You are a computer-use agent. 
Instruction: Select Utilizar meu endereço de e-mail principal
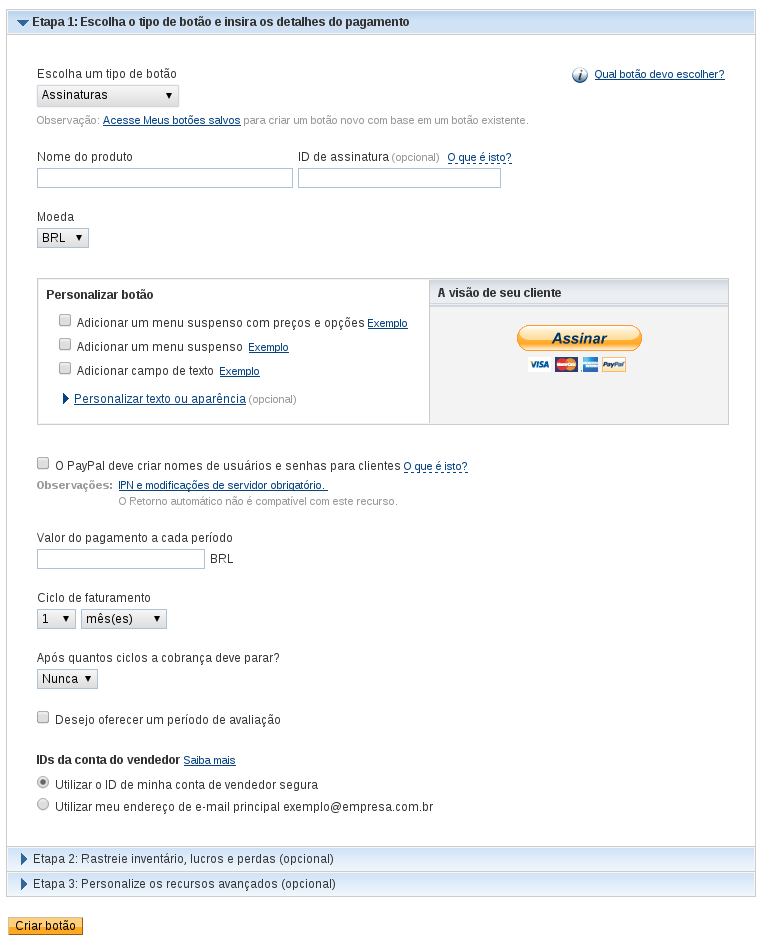(x=43, y=804)
